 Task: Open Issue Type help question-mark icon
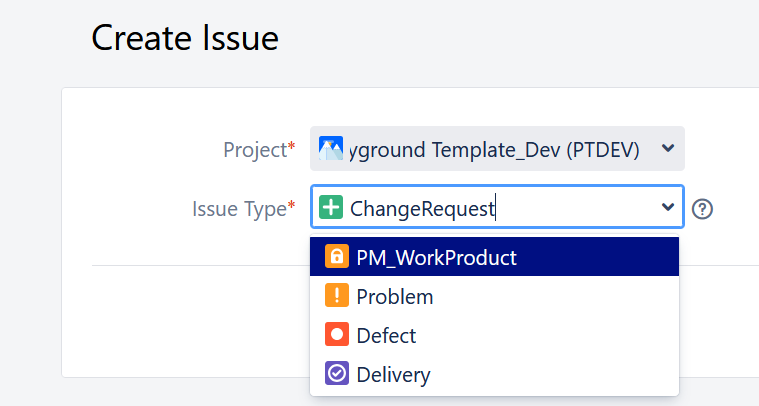pos(703,209)
